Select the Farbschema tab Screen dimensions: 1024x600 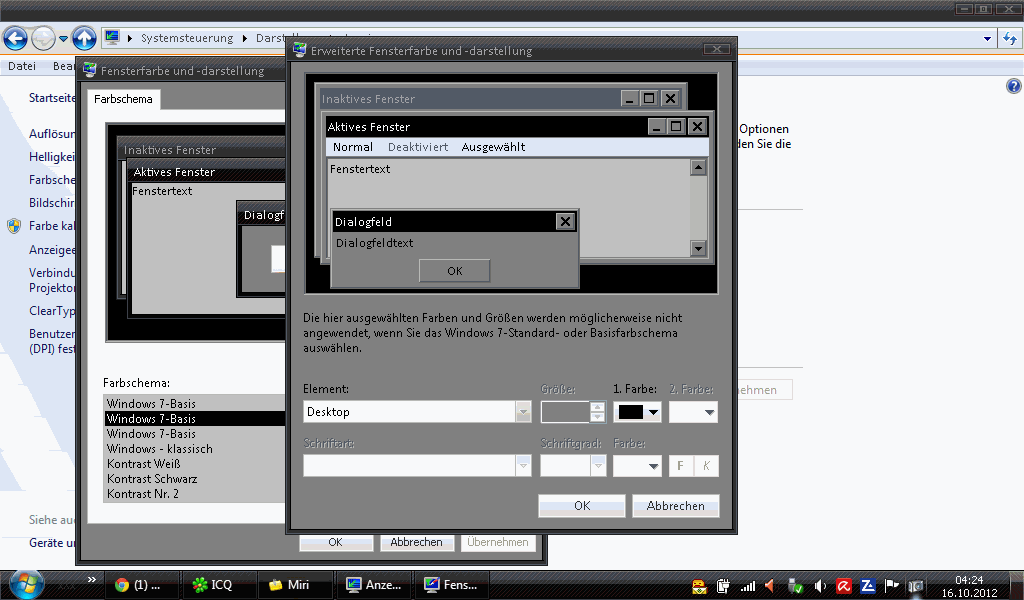(x=123, y=99)
